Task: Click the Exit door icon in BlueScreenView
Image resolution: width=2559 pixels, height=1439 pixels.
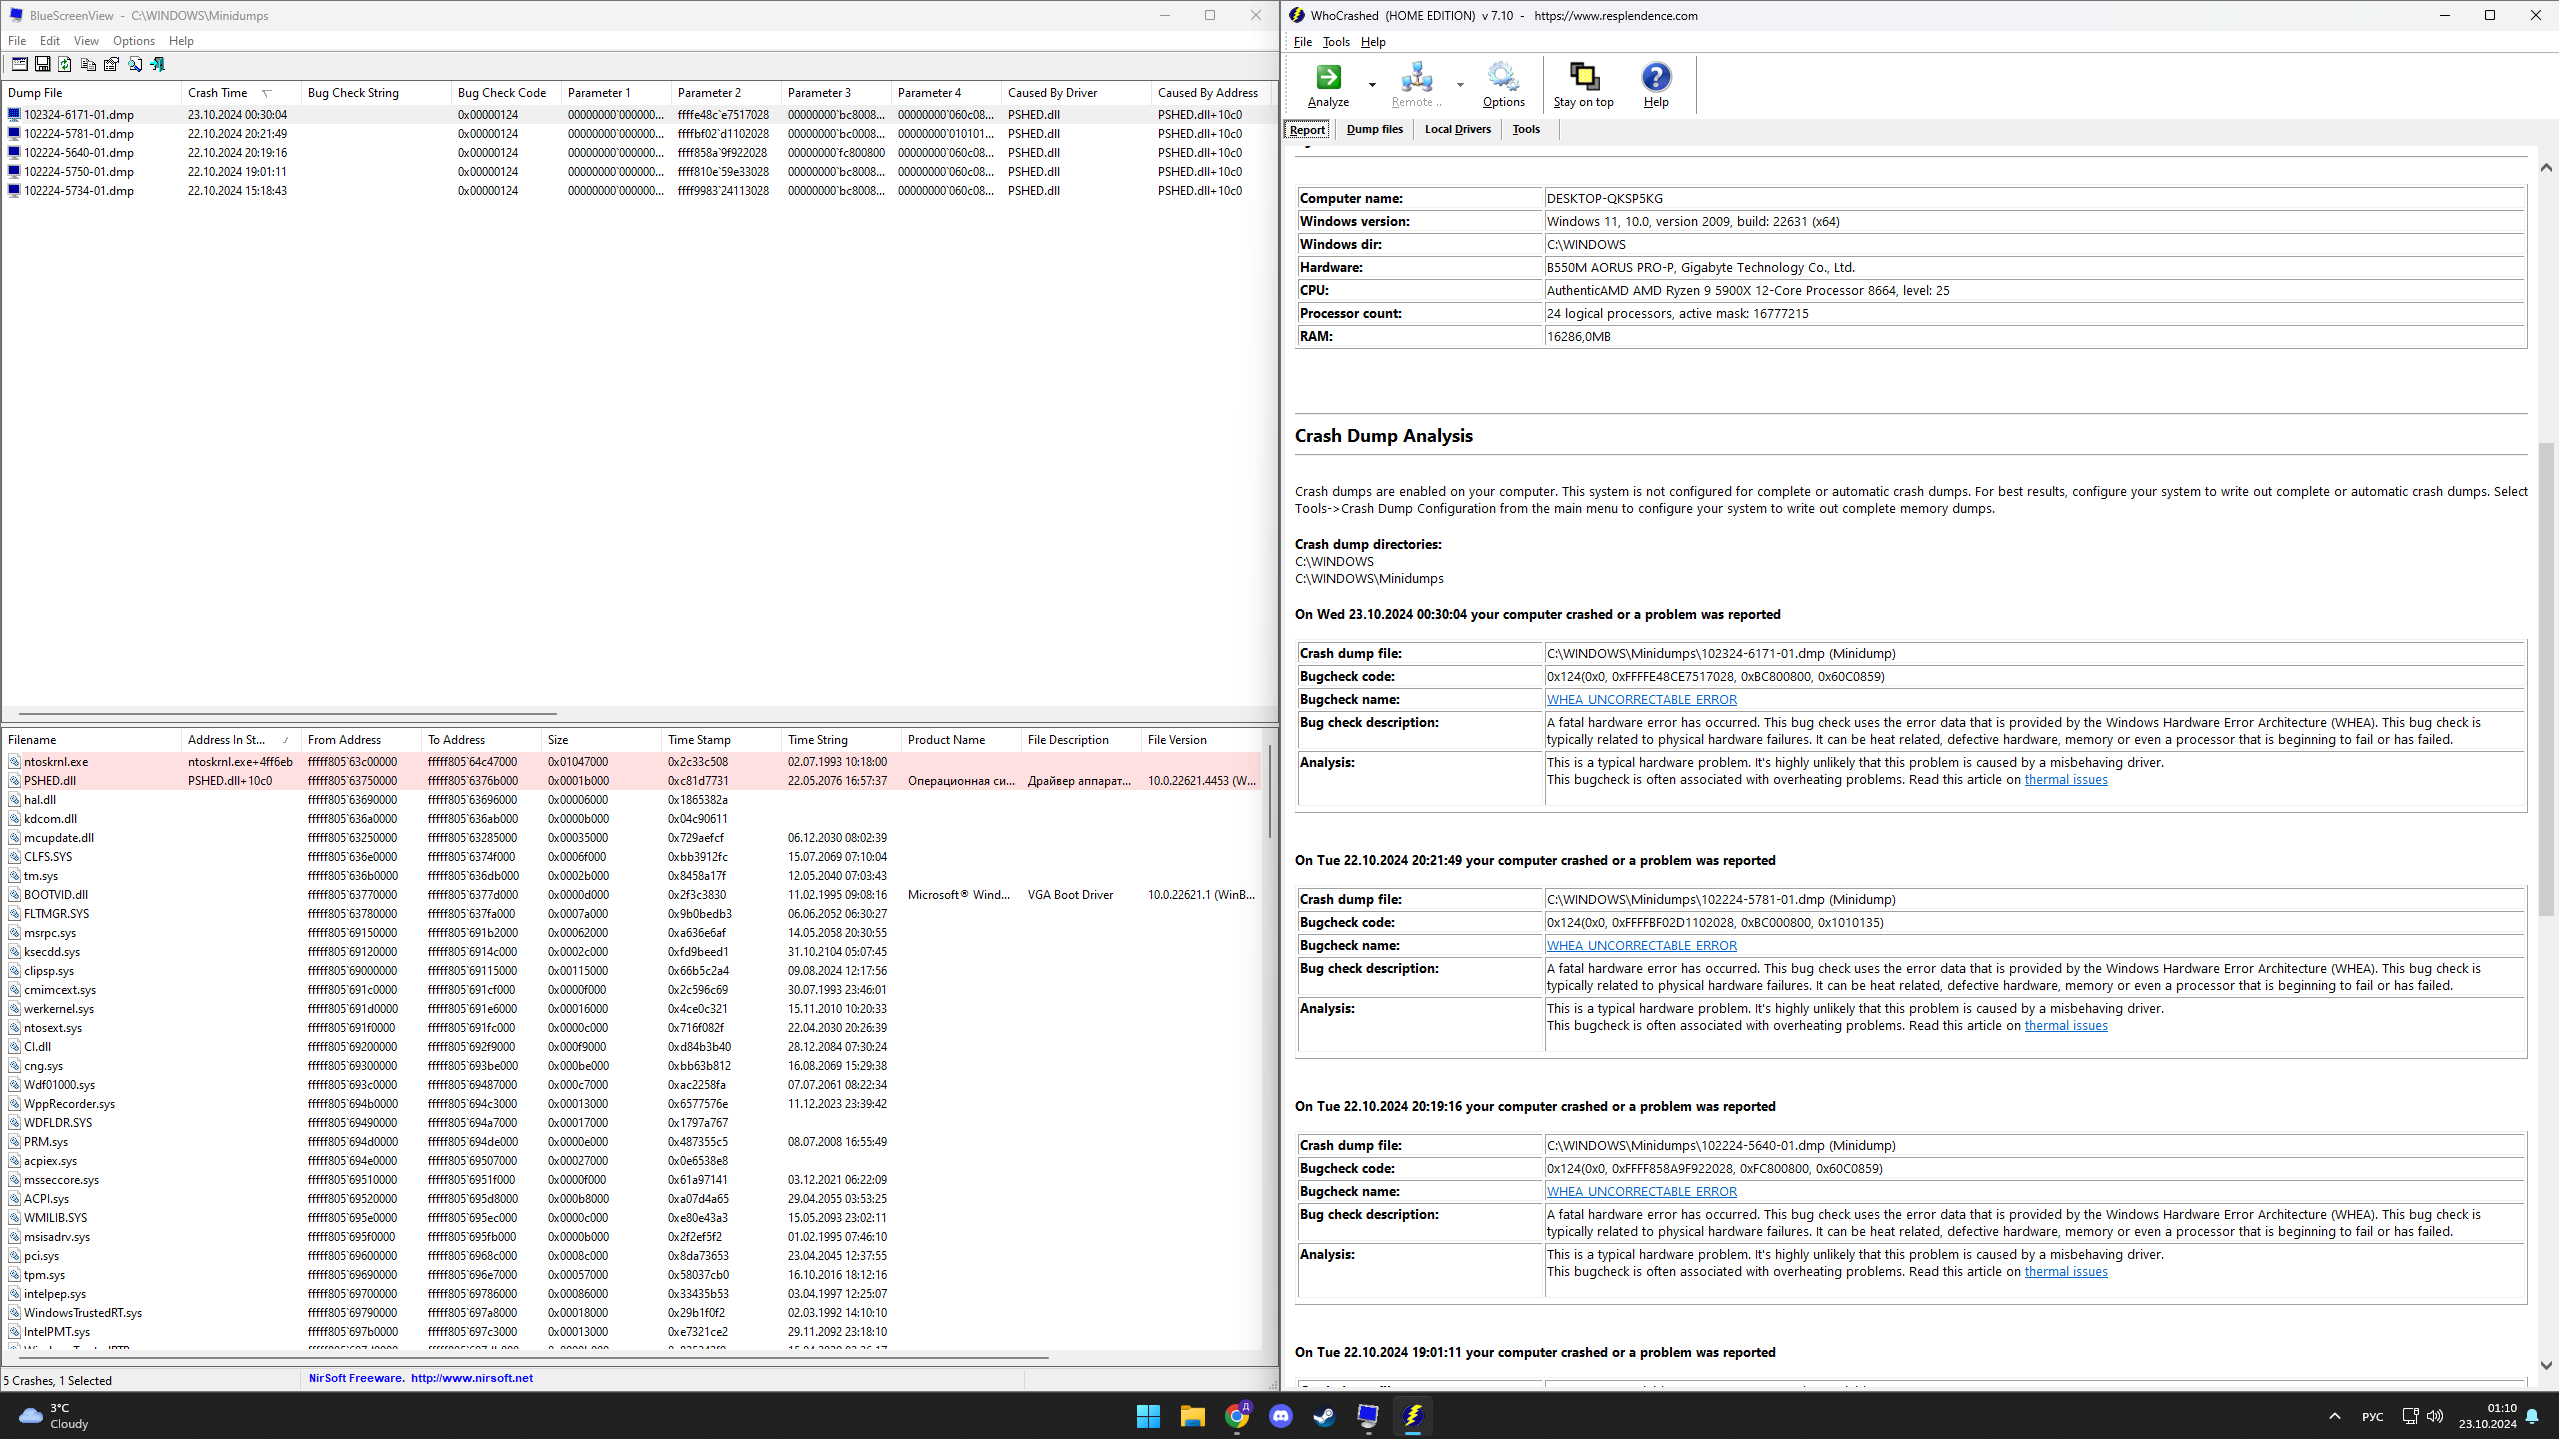Action: click(x=157, y=64)
